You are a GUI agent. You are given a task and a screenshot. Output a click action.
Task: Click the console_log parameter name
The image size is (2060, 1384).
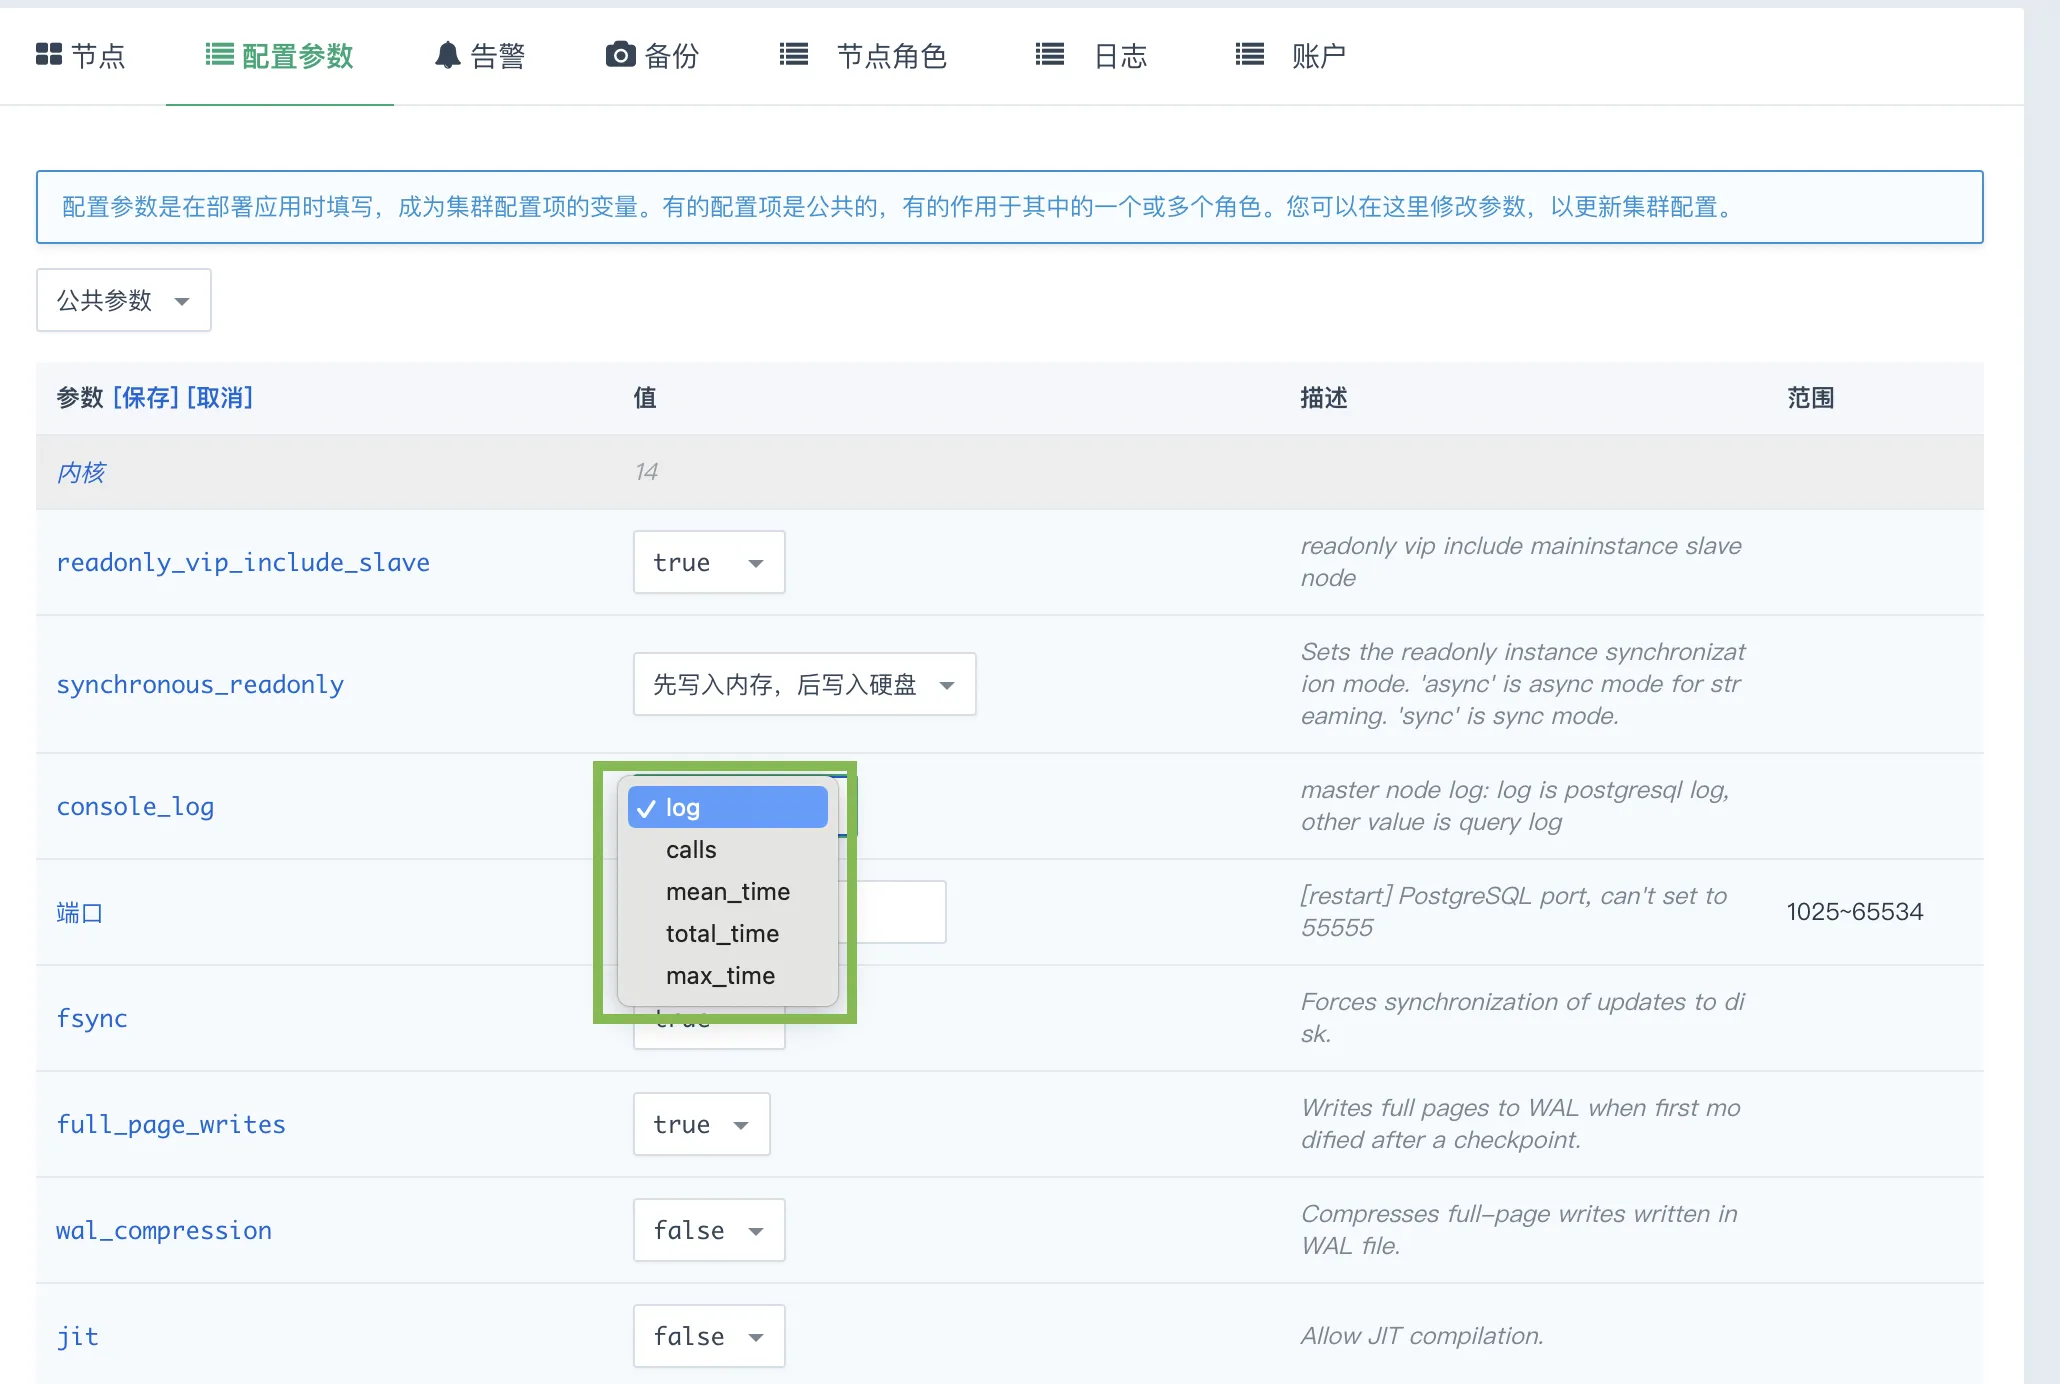pos(135,807)
